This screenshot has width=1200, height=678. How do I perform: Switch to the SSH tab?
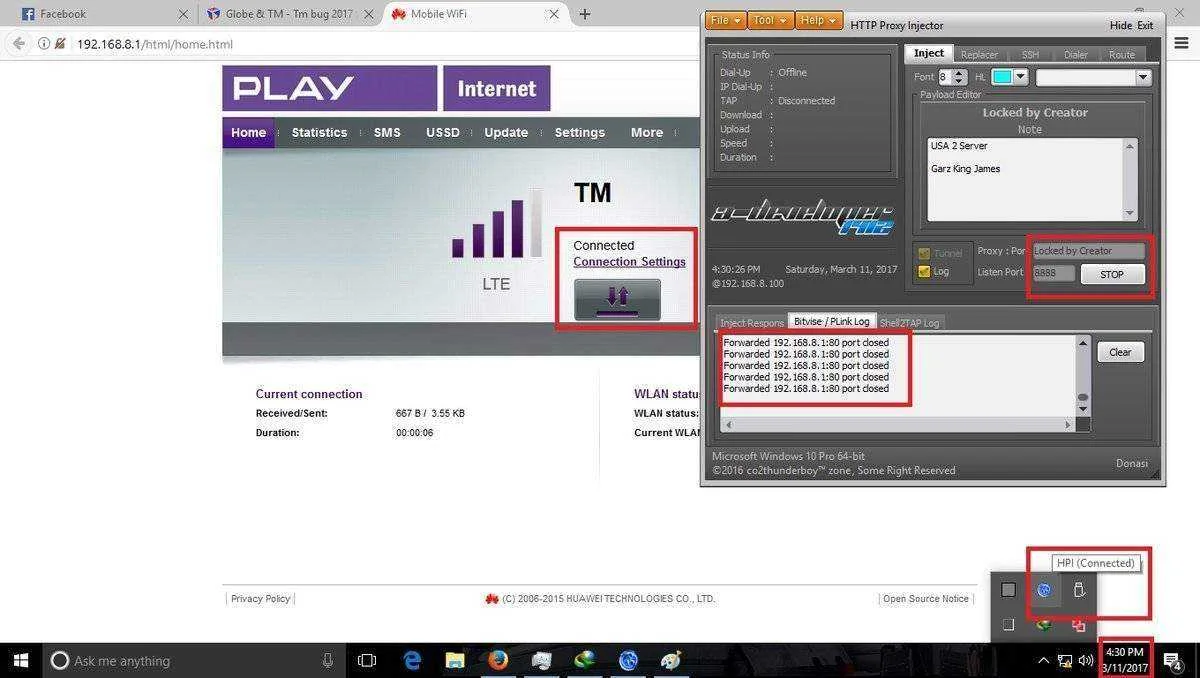[1030, 54]
